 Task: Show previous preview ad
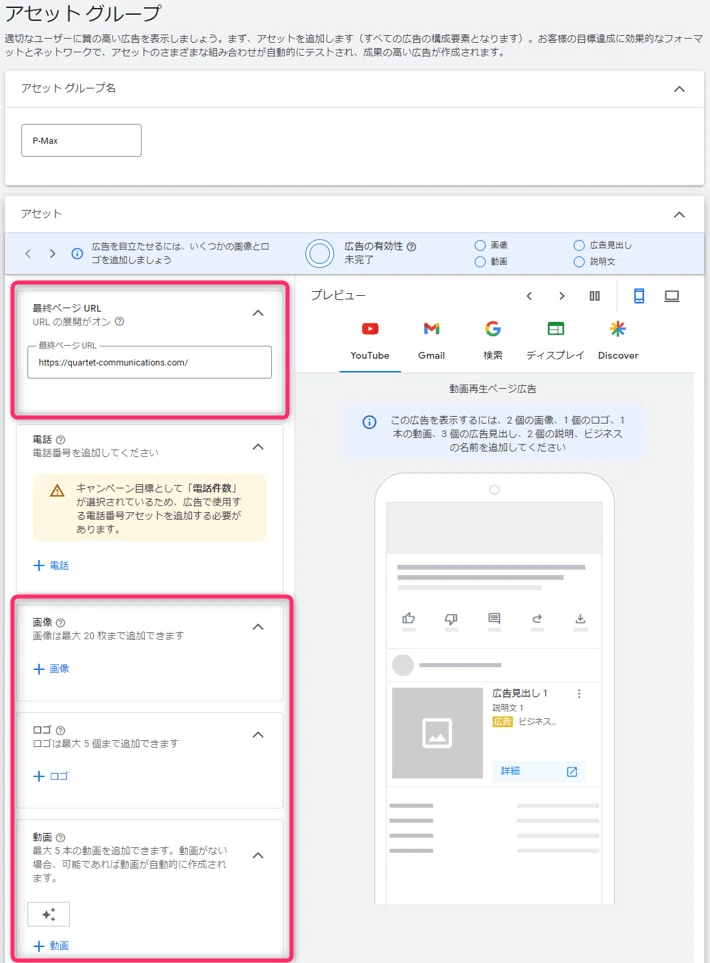pyautogui.click(x=529, y=296)
